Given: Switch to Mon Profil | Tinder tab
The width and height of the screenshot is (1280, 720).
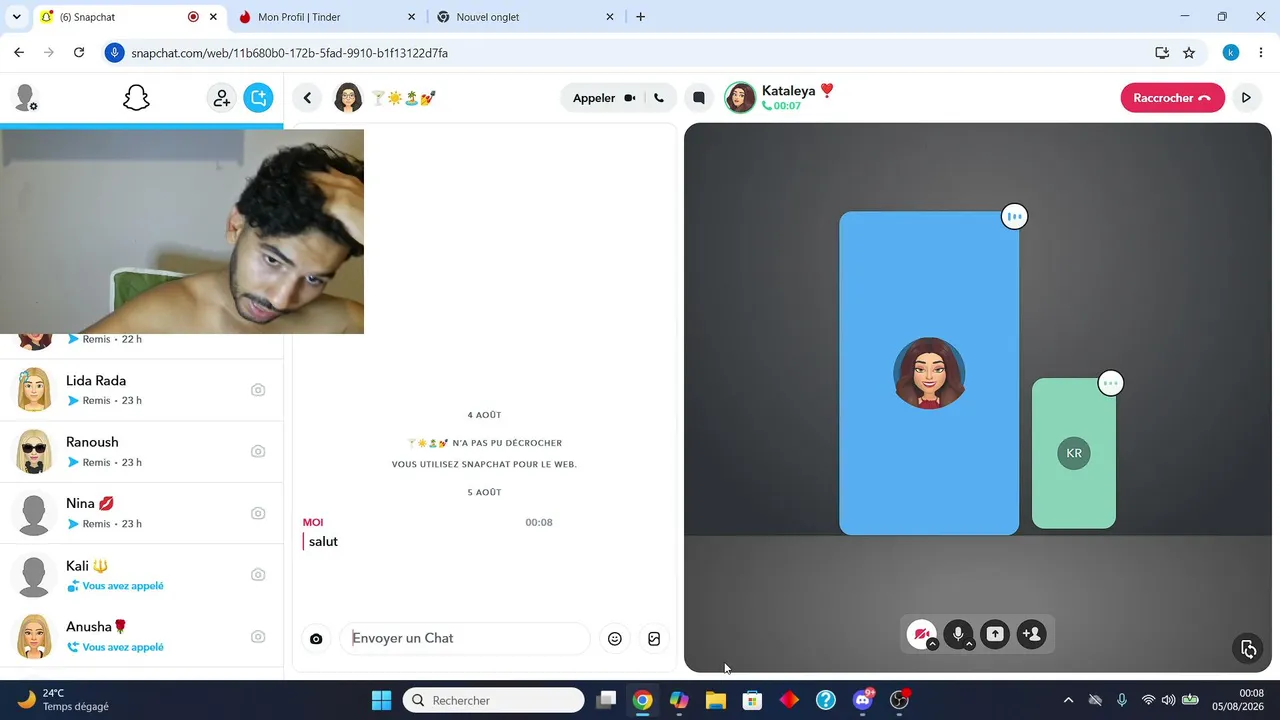Looking at the screenshot, I should point(328,17).
